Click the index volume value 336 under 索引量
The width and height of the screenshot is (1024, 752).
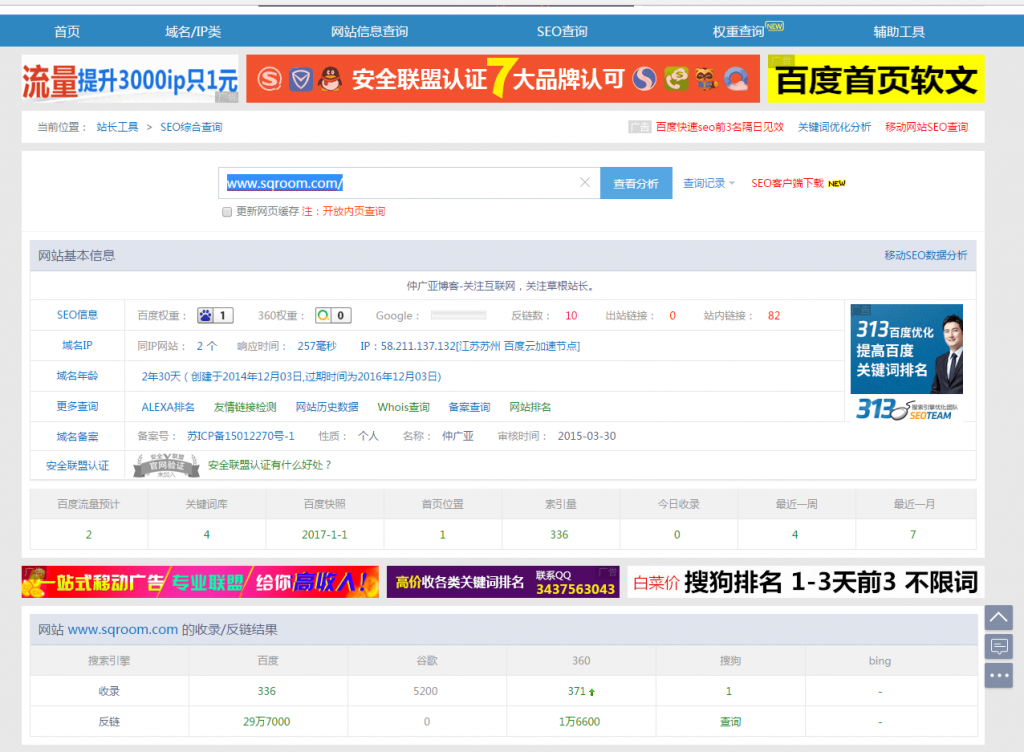tap(559, 535)
